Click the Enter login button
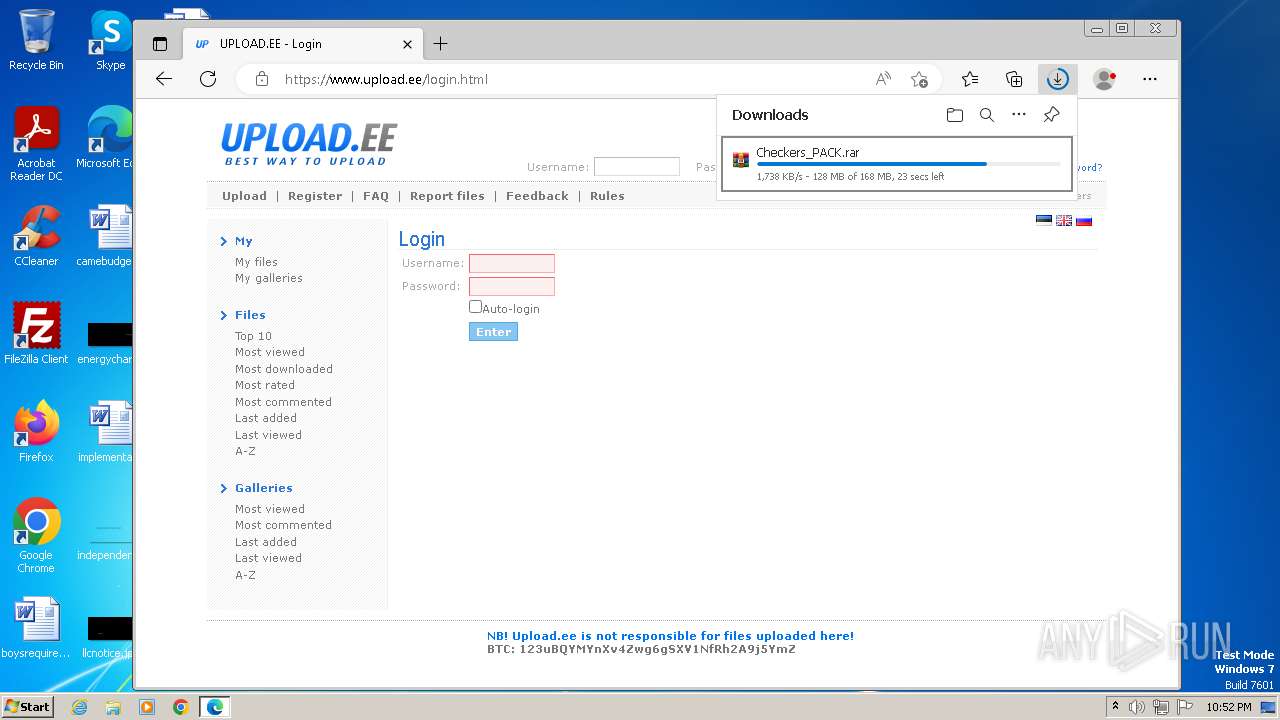This screenshot has height=720, width=1280. coord(493,332)
